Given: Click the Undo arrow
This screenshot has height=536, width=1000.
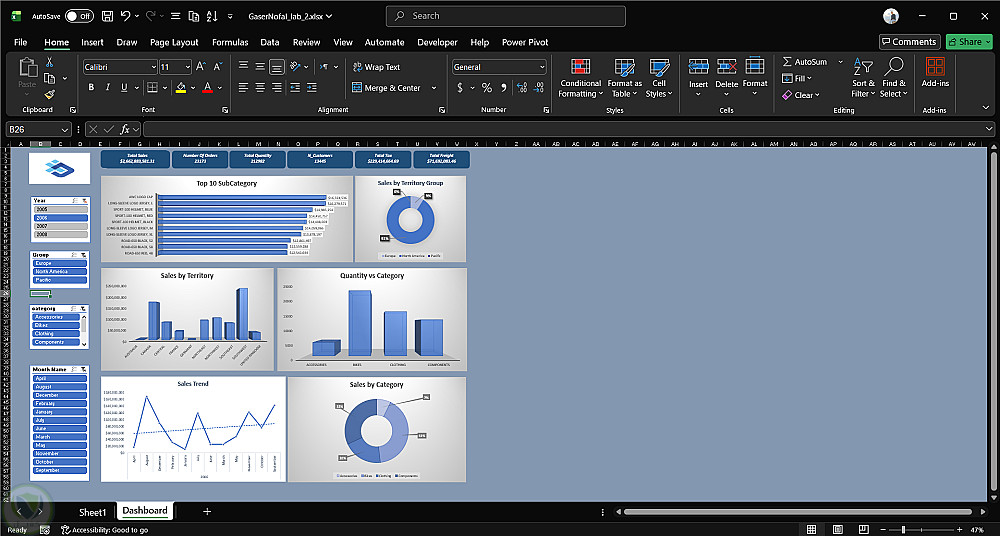Looking at the screenshot, I should pos(126,16).
